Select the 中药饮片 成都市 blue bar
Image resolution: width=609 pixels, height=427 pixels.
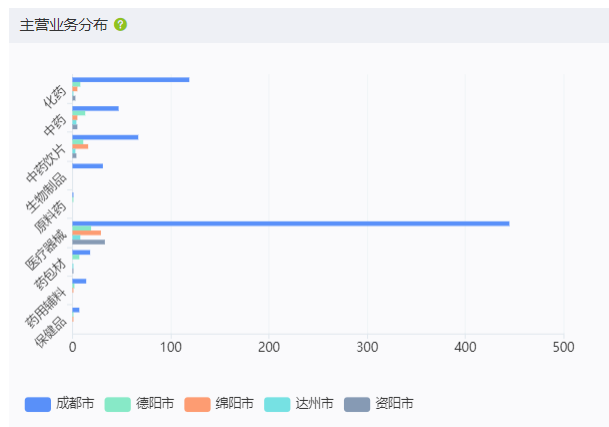(x=105, y=137)
